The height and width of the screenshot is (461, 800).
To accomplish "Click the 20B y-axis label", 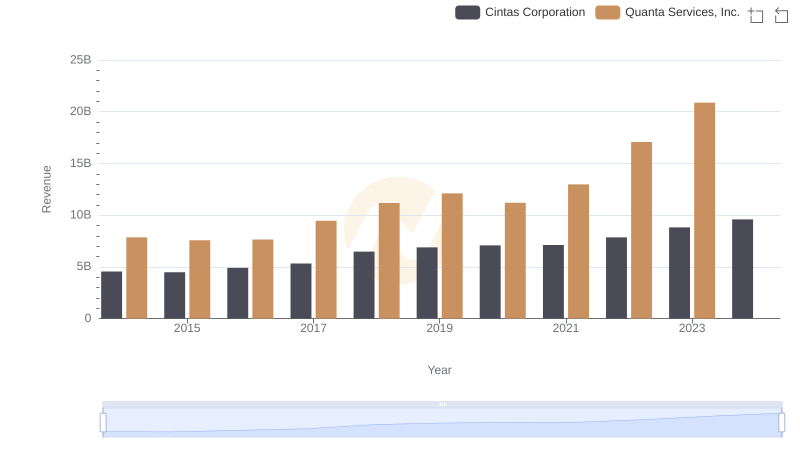I will [x=81, y=111].
